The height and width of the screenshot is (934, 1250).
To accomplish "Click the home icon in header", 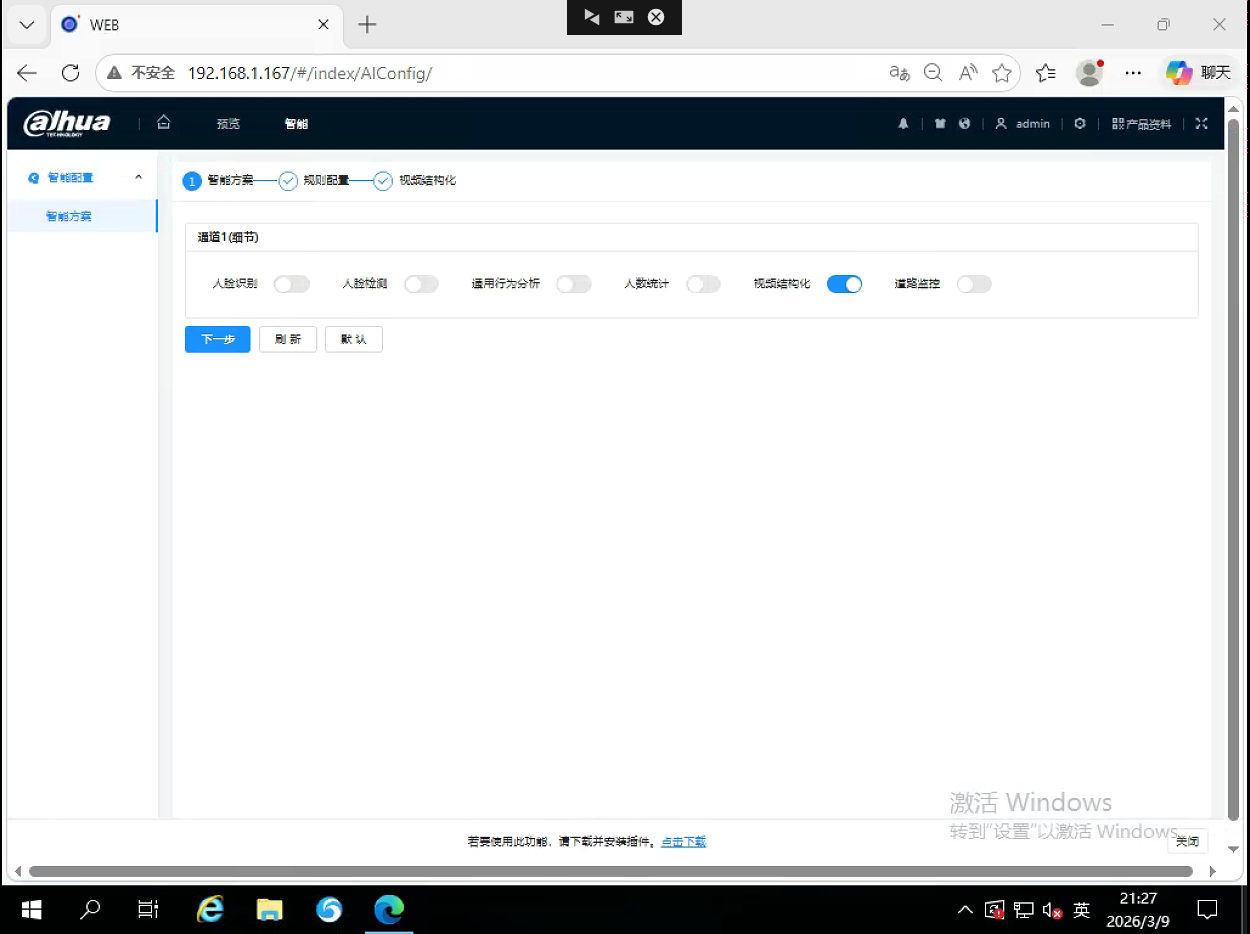I will pos(164,123).
